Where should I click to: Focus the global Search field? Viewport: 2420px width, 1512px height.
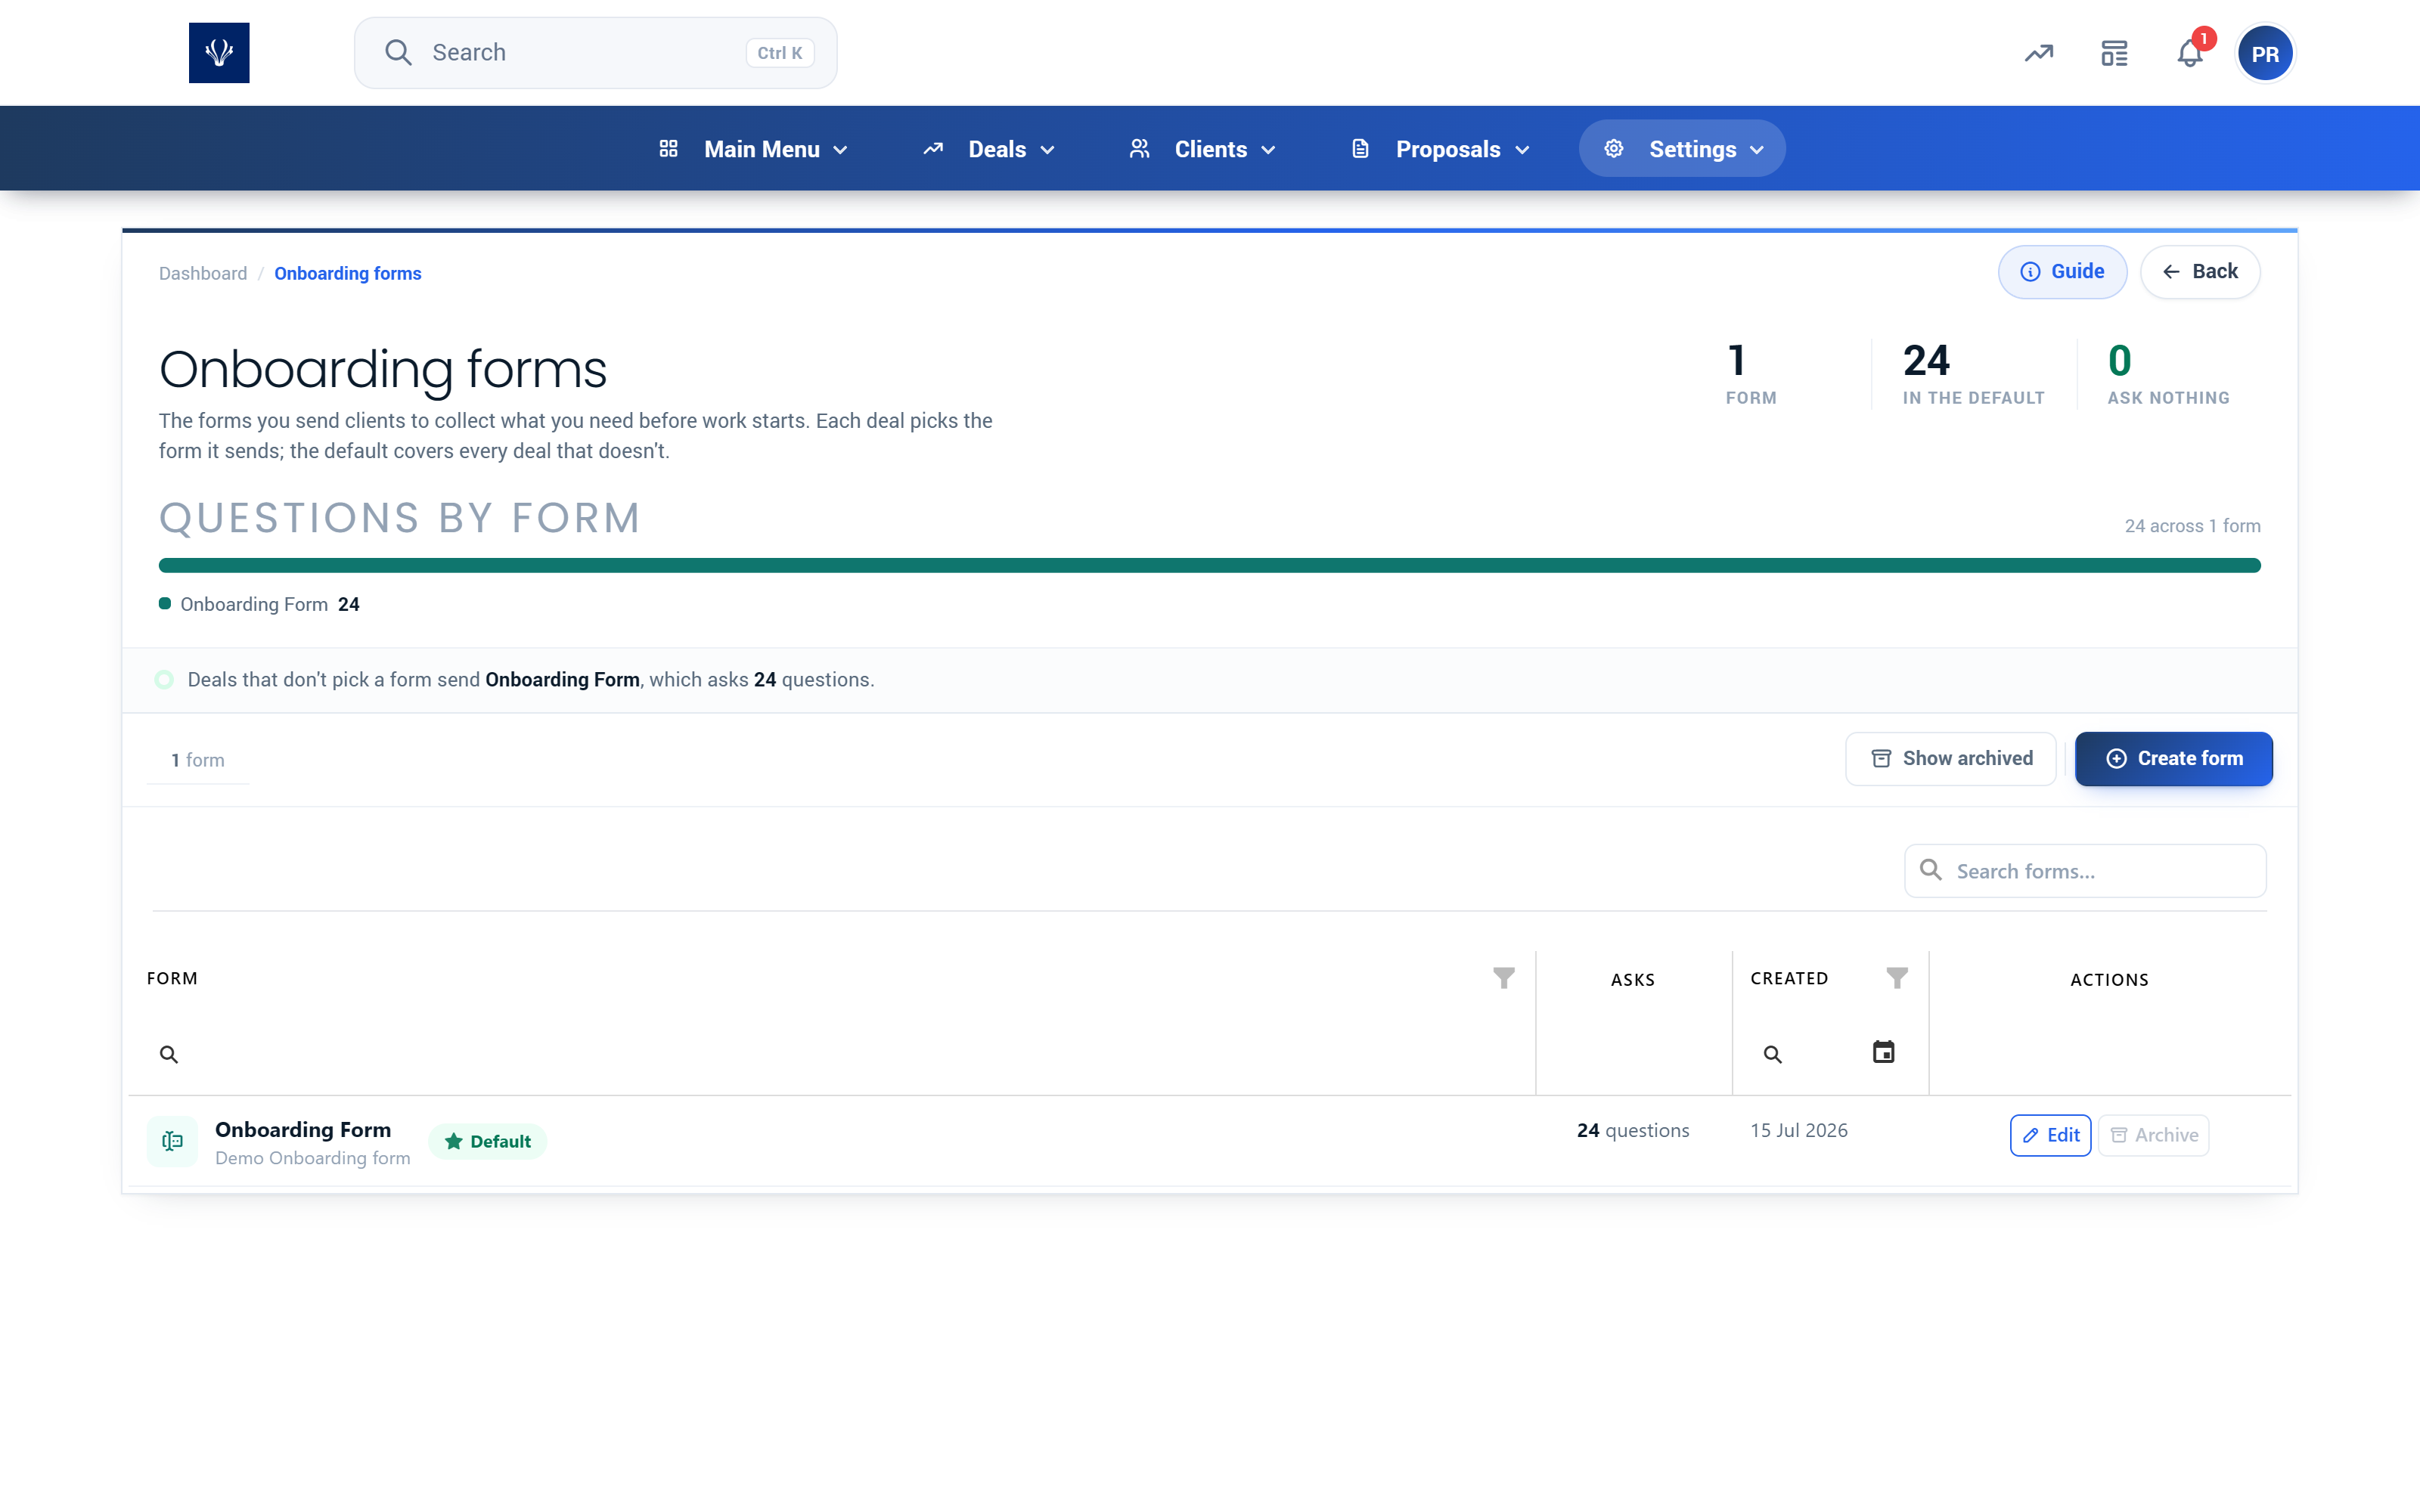(x=596, y=53)
